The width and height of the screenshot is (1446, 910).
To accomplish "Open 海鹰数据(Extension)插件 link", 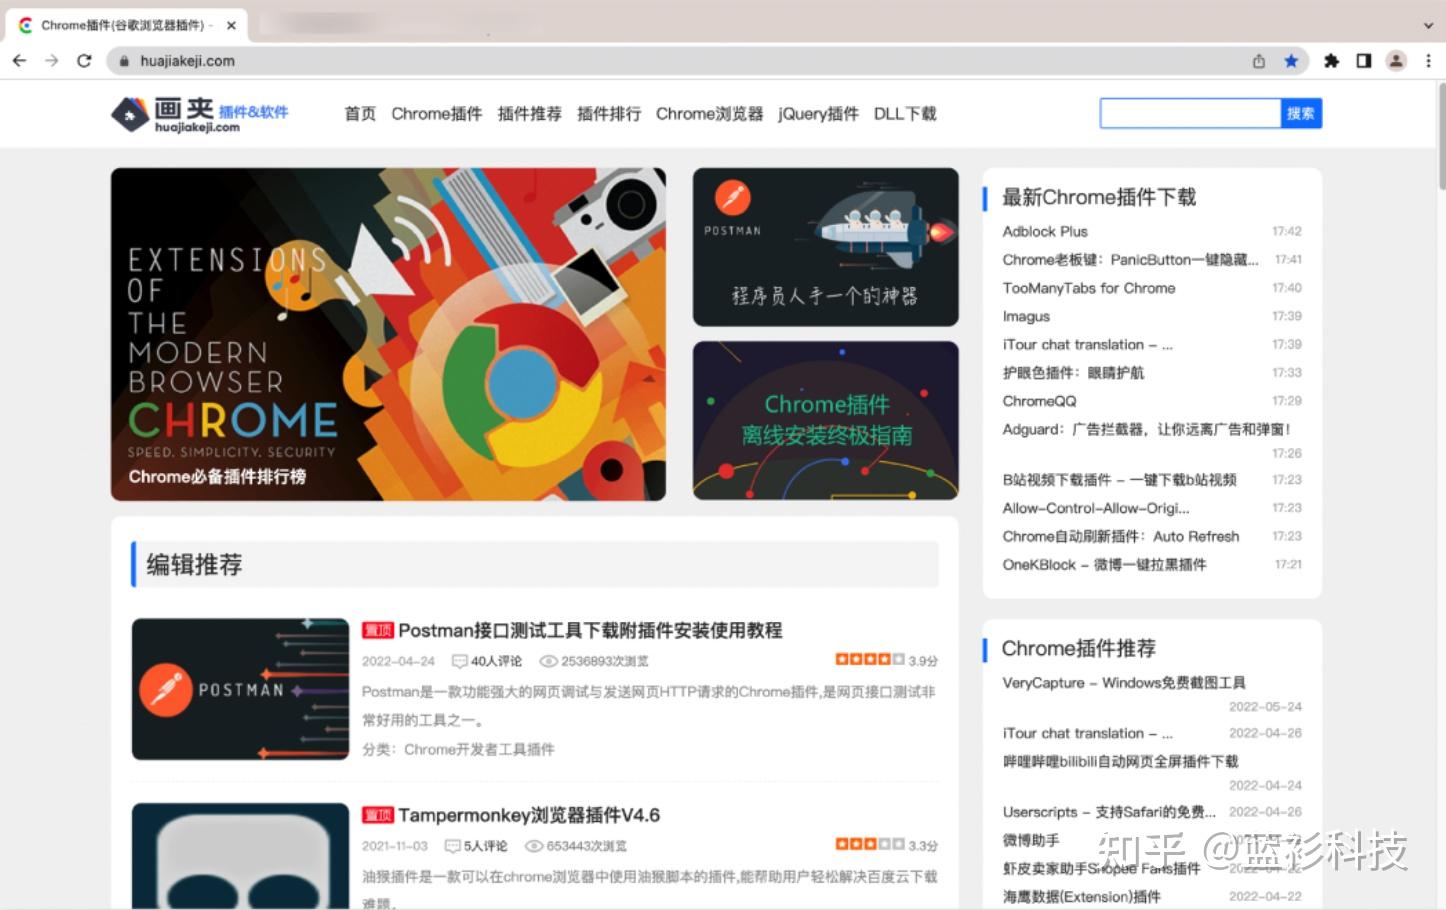I will (x=1081, y=896).
